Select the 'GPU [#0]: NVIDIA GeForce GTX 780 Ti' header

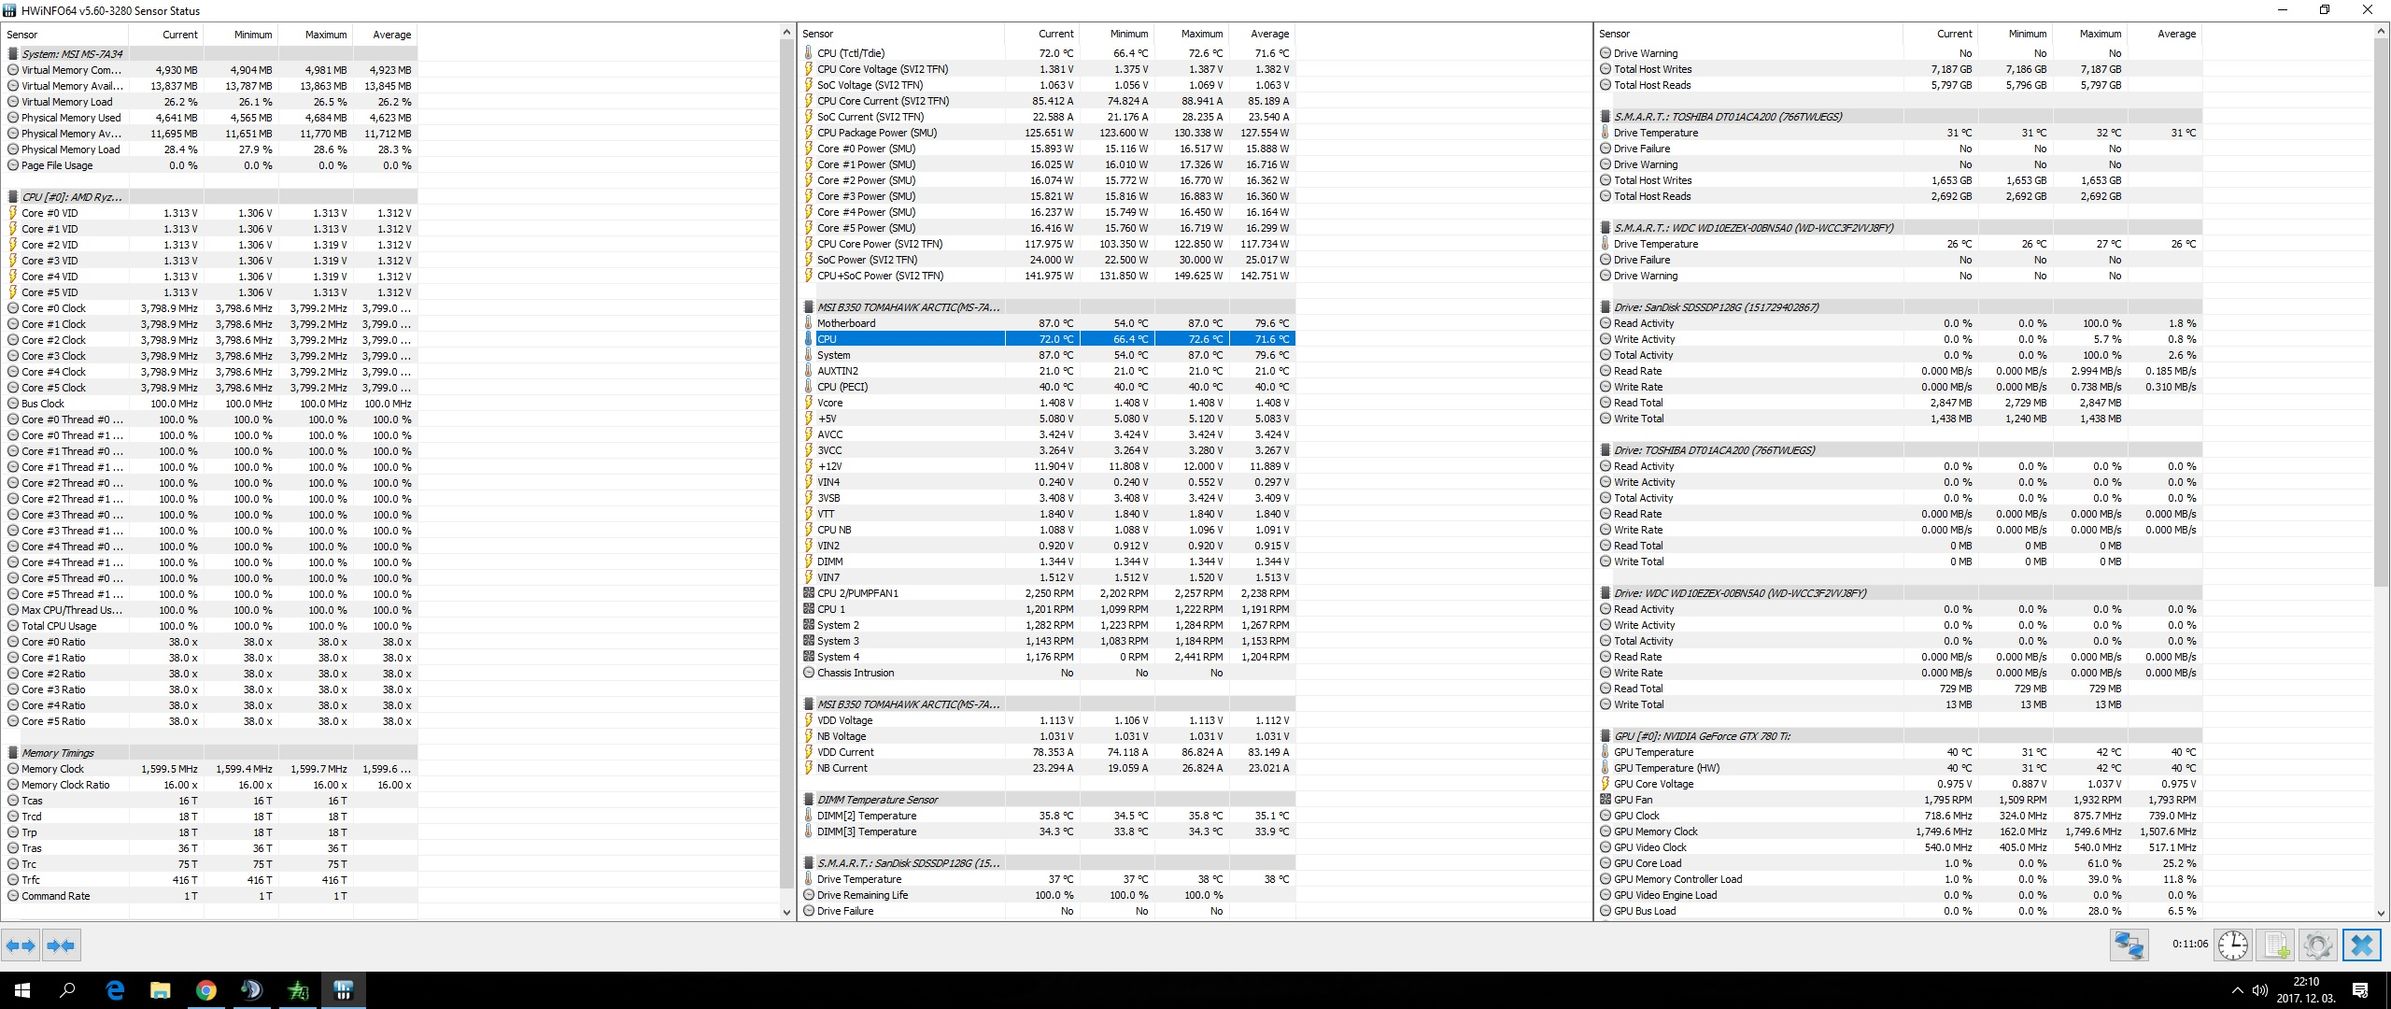click(x=1899, y=736)
